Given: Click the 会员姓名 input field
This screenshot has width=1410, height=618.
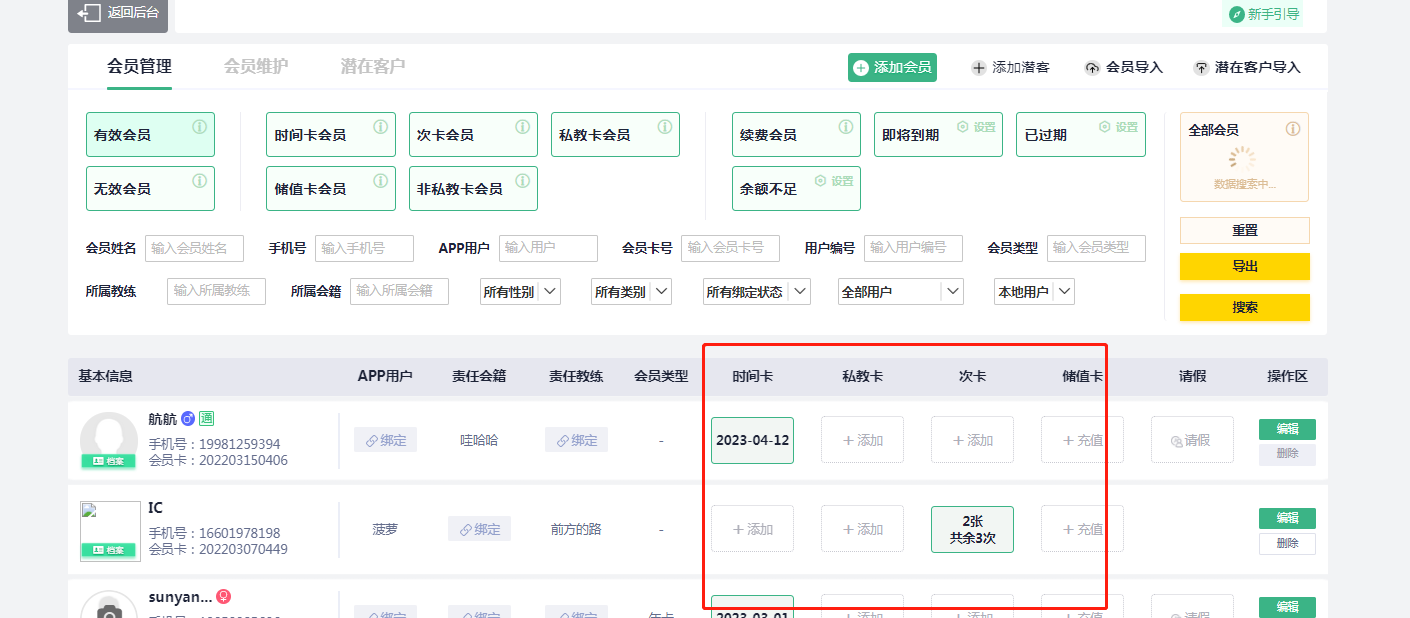Looking at the screenshot, I should point(194,248).
